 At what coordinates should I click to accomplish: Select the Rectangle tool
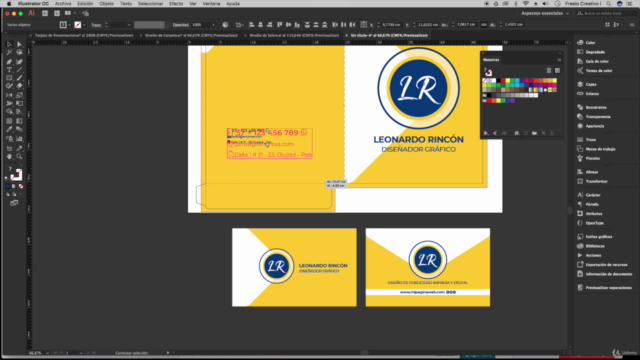[9, 78]
